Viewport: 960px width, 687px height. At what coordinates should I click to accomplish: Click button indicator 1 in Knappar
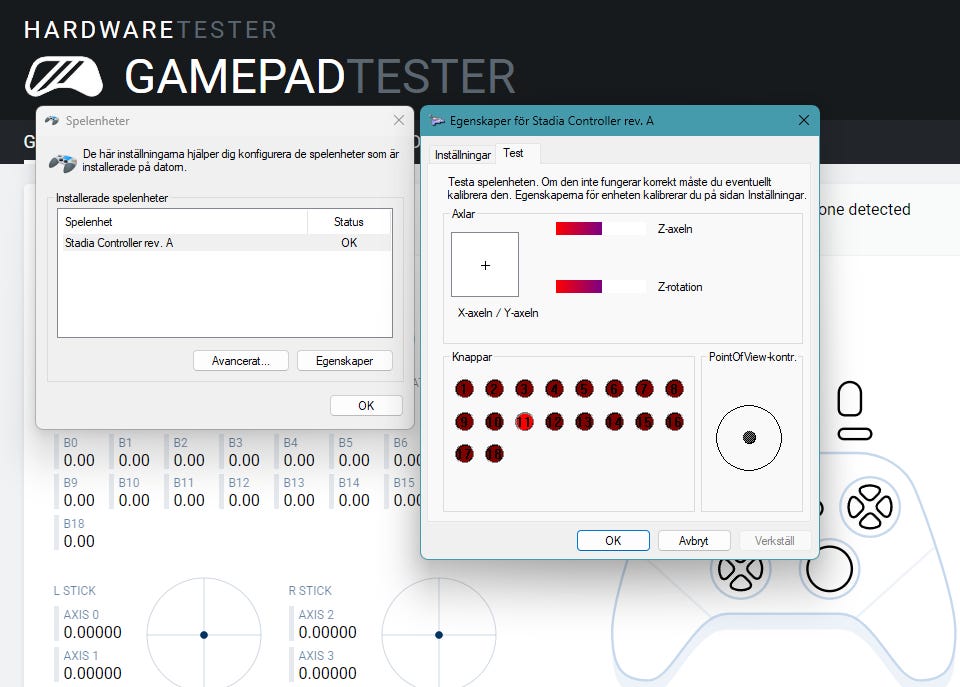tap(464, 389)
